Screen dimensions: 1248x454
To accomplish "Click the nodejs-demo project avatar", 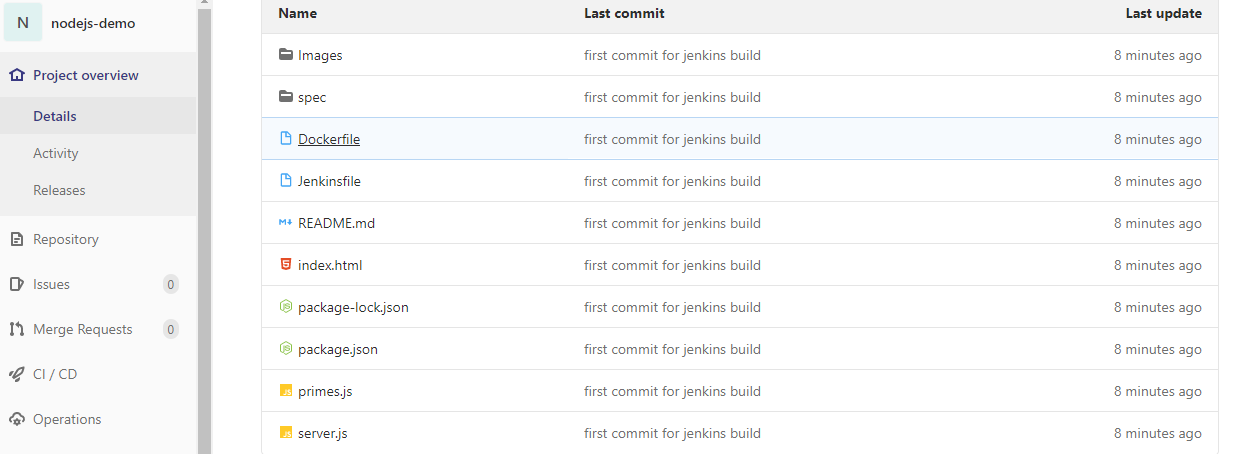I will (x=23, y=22).
